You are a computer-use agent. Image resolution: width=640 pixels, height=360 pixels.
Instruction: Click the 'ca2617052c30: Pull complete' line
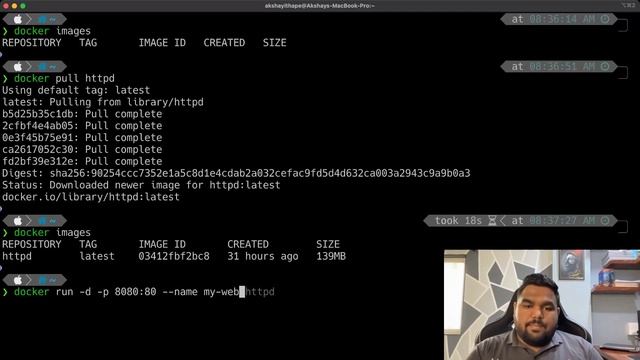coord(82,149)
